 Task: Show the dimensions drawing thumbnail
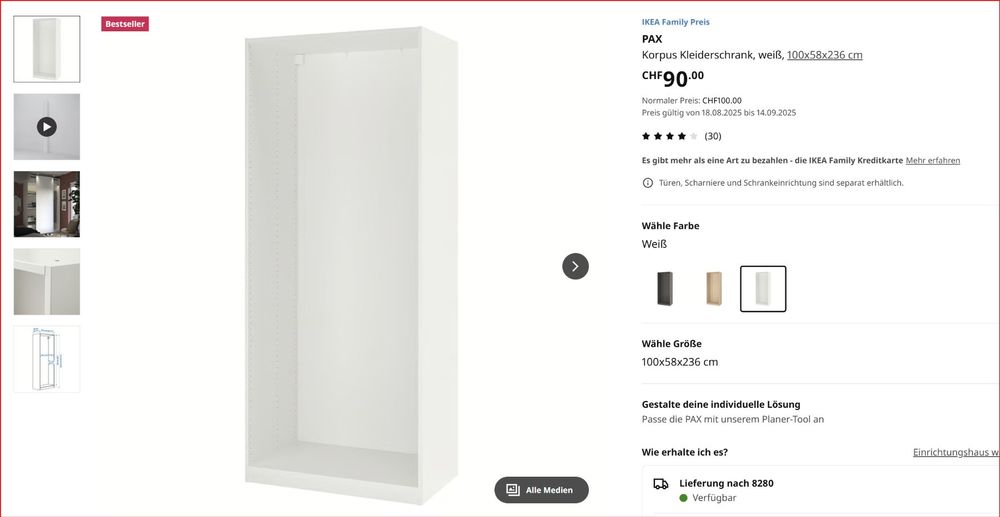(47, 359)
